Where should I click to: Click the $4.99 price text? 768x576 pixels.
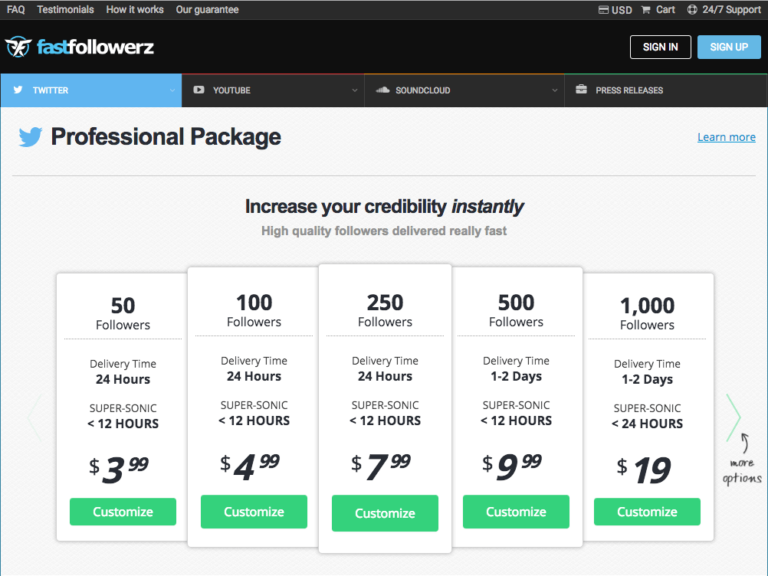point(250,467)
